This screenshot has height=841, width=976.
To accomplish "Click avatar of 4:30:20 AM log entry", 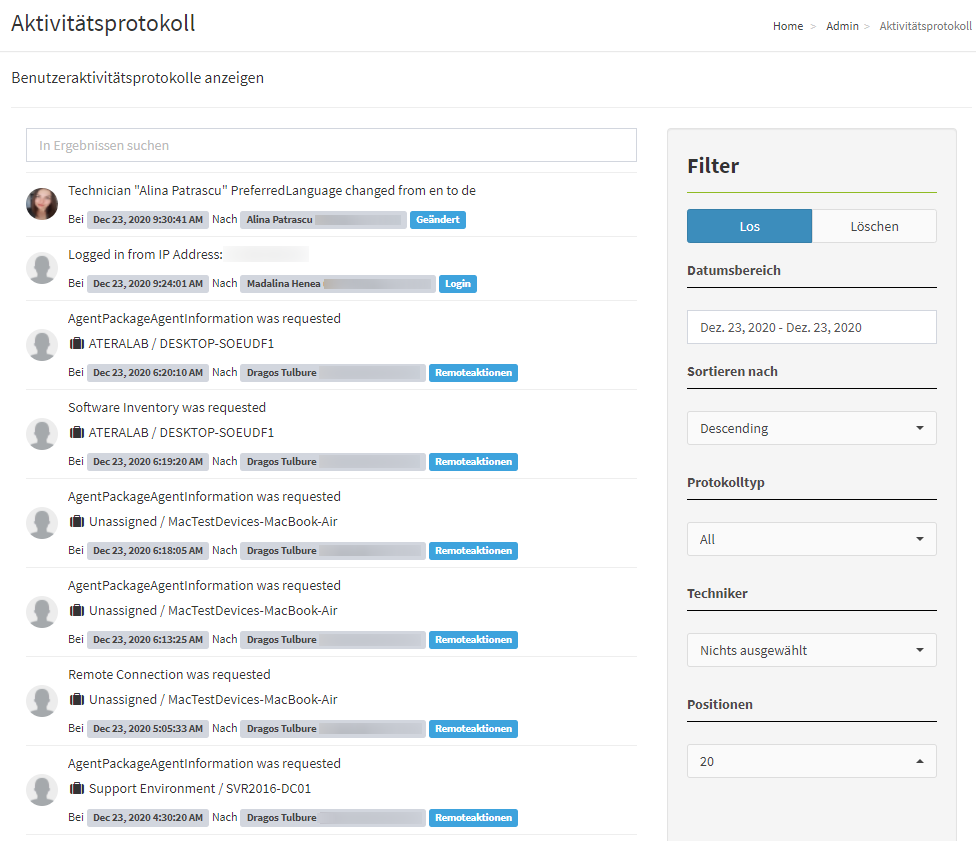I will click(x=42, y=790).
